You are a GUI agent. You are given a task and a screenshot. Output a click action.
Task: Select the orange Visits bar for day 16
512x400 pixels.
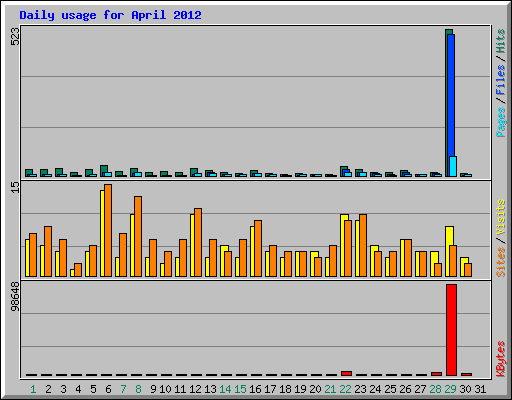coord(258,248)
